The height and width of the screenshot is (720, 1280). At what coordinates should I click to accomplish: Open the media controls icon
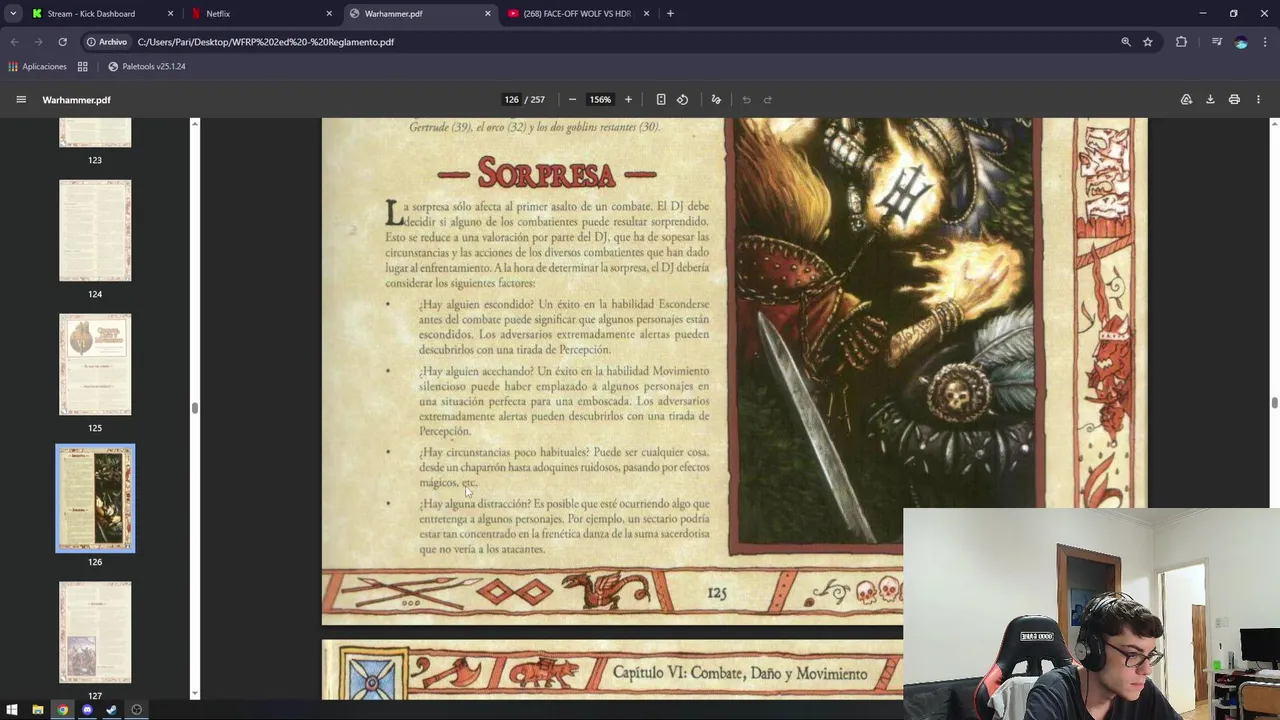[x=1217, y=42]
